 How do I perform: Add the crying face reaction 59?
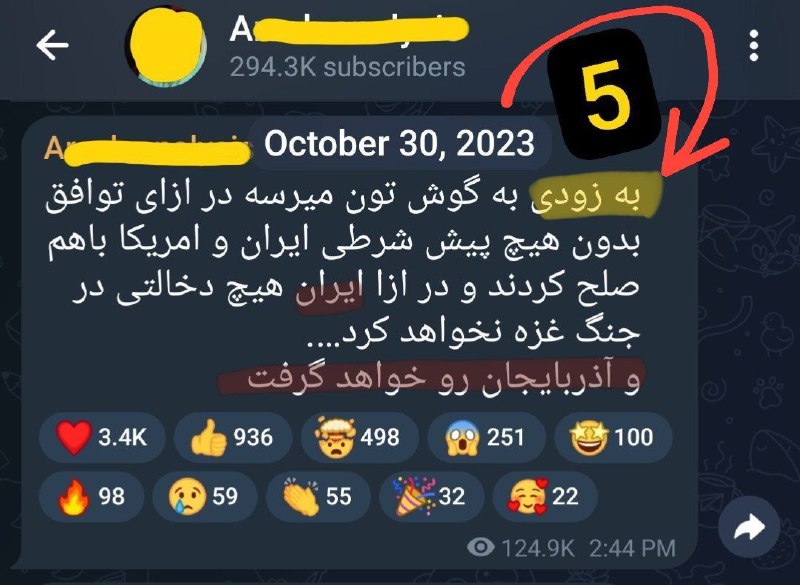(205, 497)
